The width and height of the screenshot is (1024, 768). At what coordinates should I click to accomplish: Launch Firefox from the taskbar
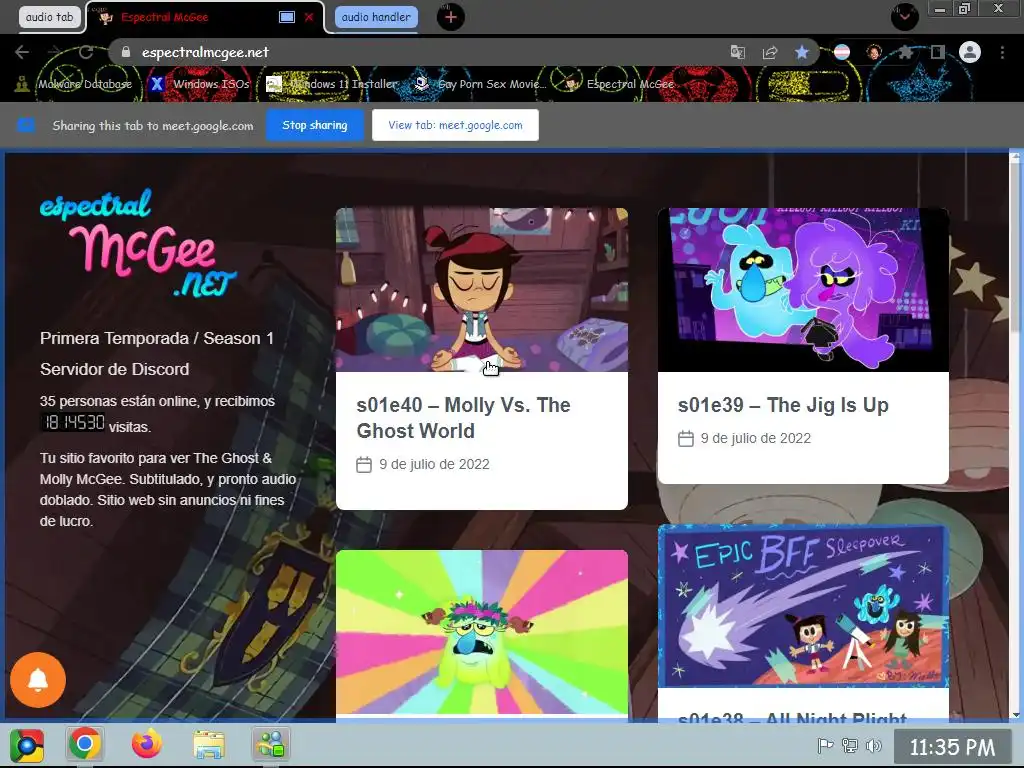[x=147, y=744]
